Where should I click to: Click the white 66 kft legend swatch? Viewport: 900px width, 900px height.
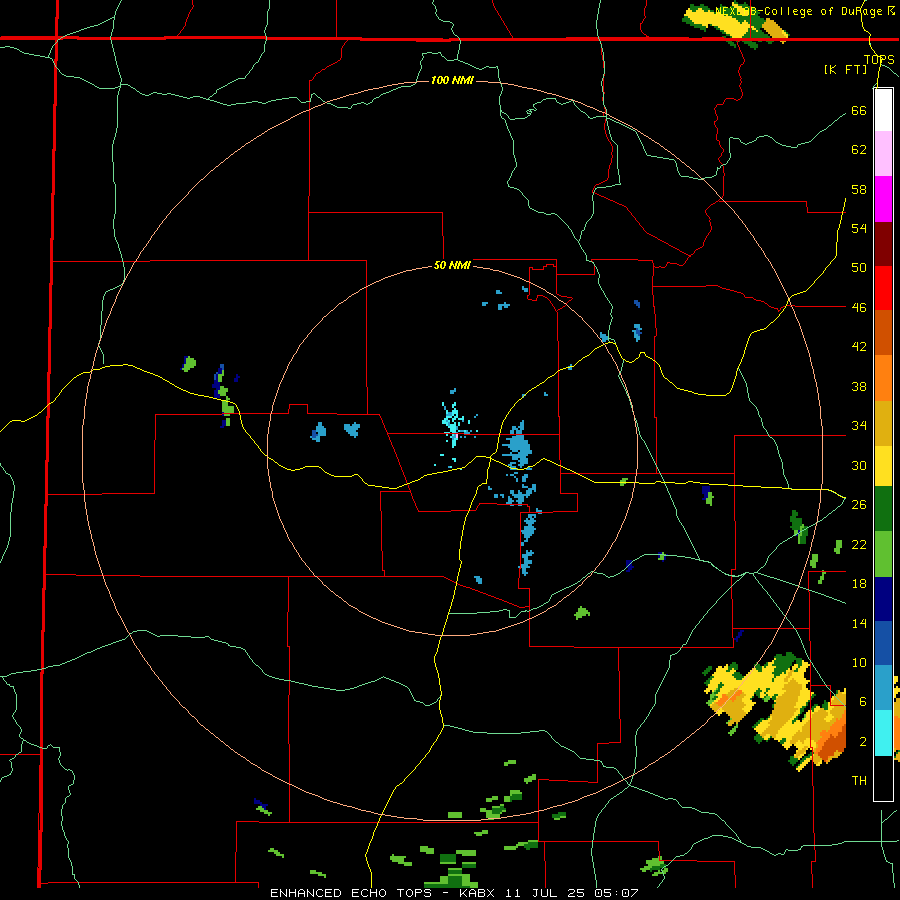pos(883,110)
